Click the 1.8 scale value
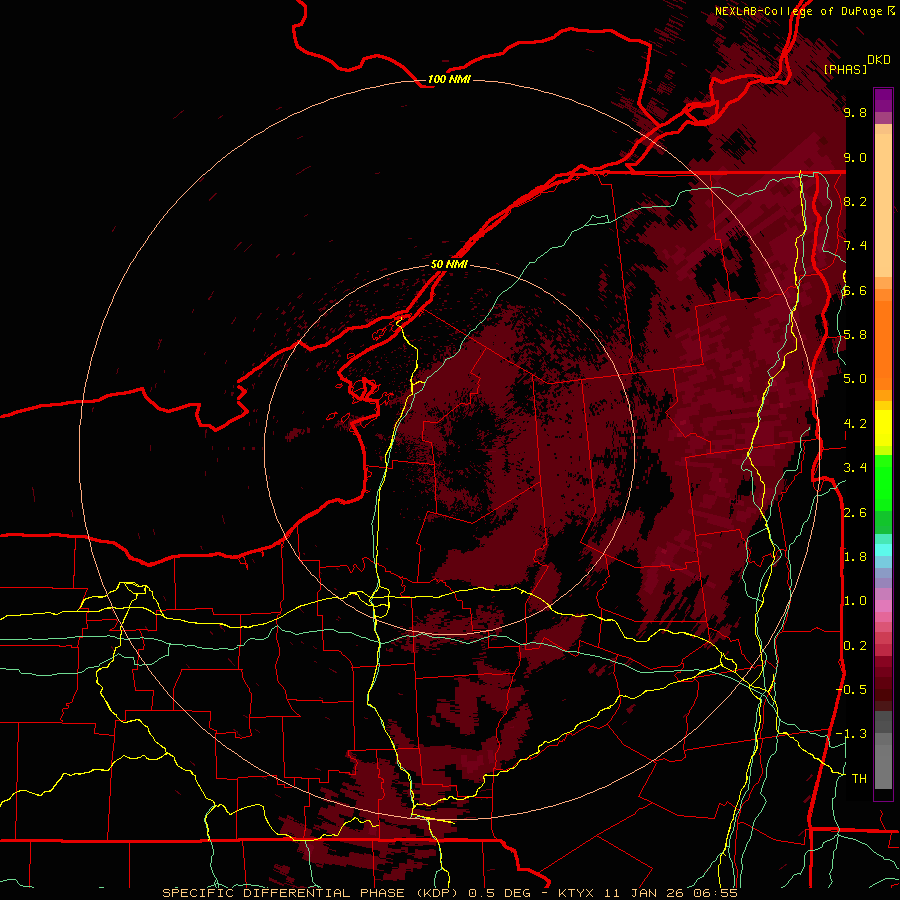This screenshot has height=900, width=900. 855,556
